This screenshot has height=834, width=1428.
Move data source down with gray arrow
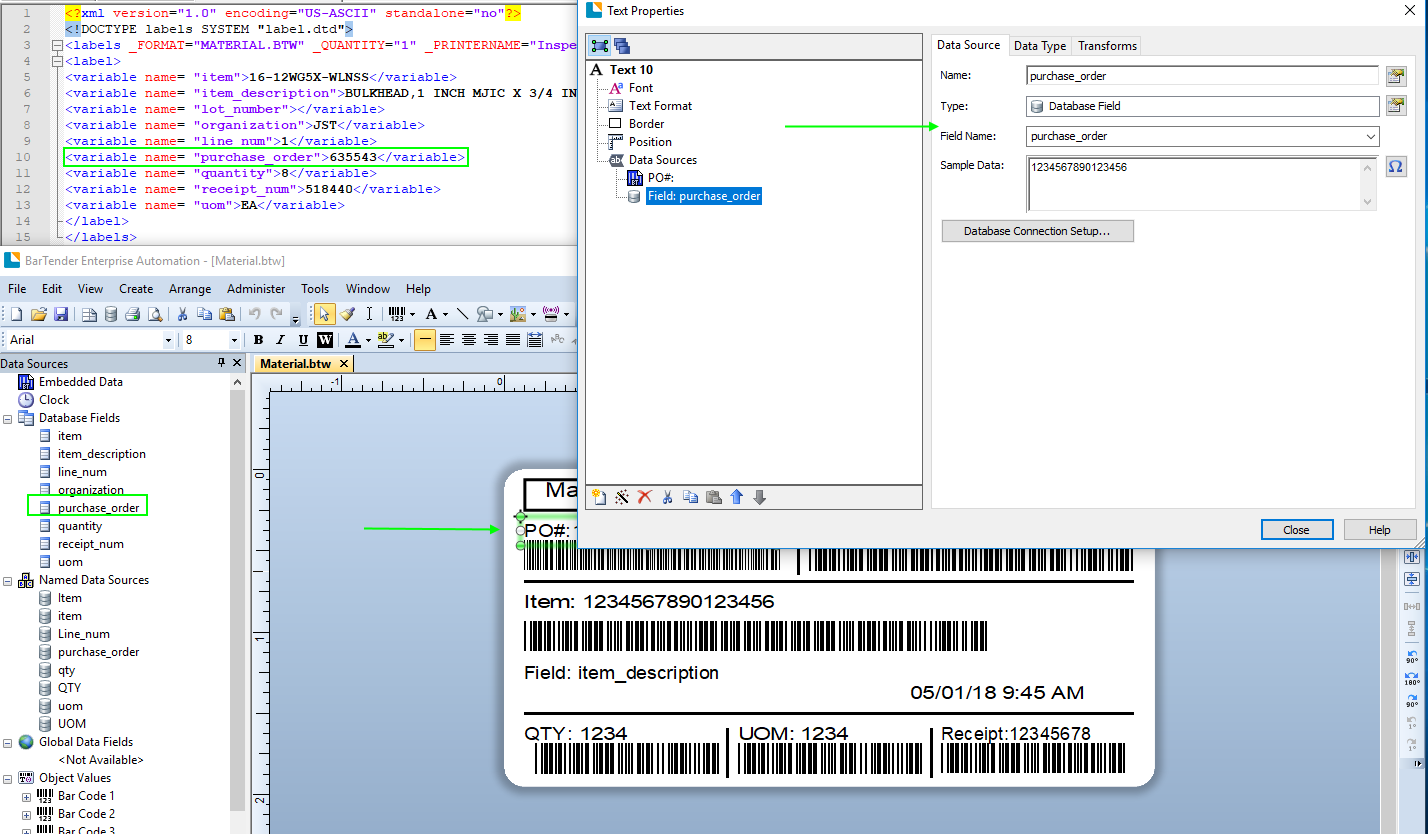click(x=760, y=497)
